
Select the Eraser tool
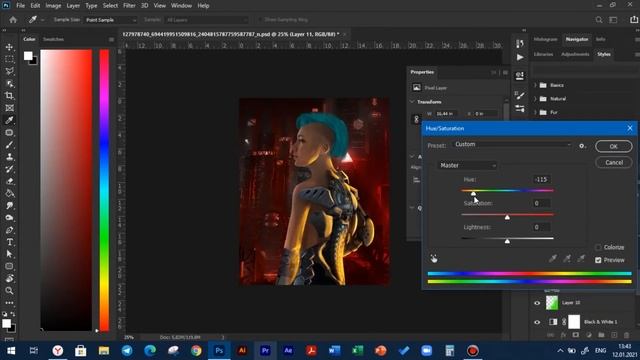pos(9,181)
